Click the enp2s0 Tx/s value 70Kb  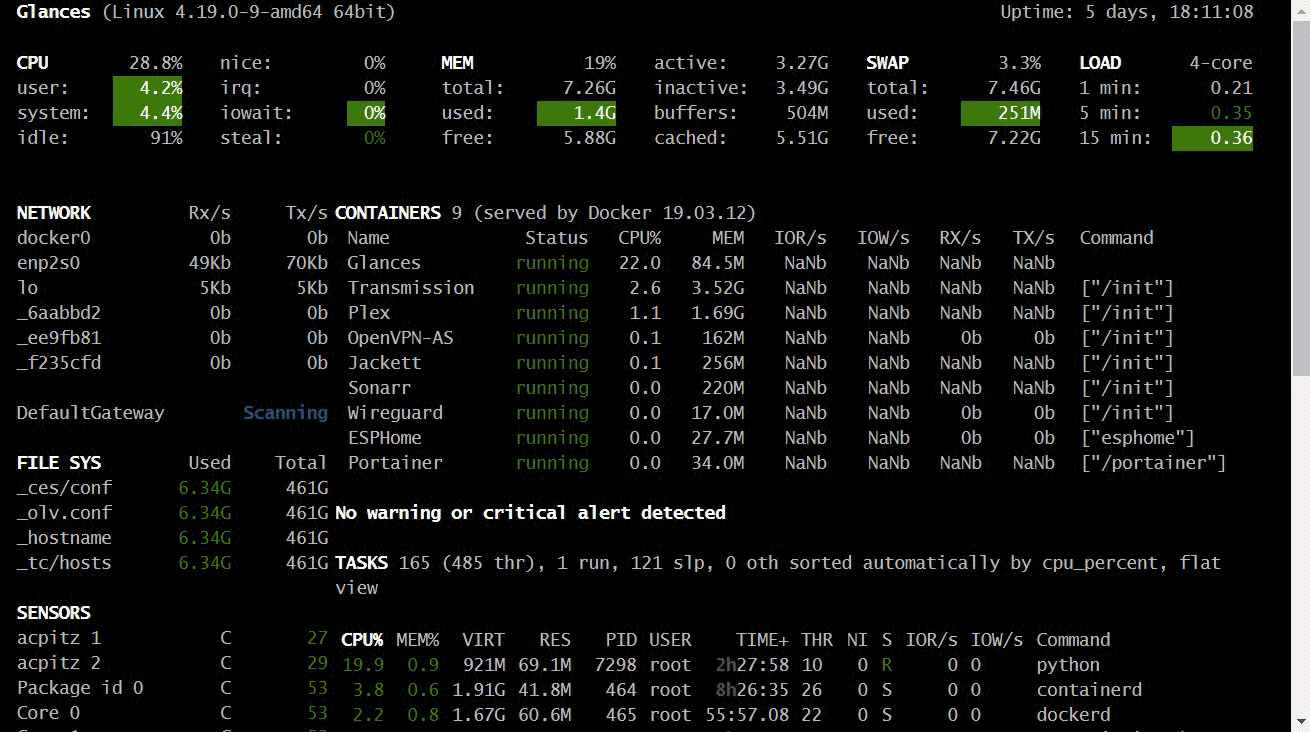(307, 263)
